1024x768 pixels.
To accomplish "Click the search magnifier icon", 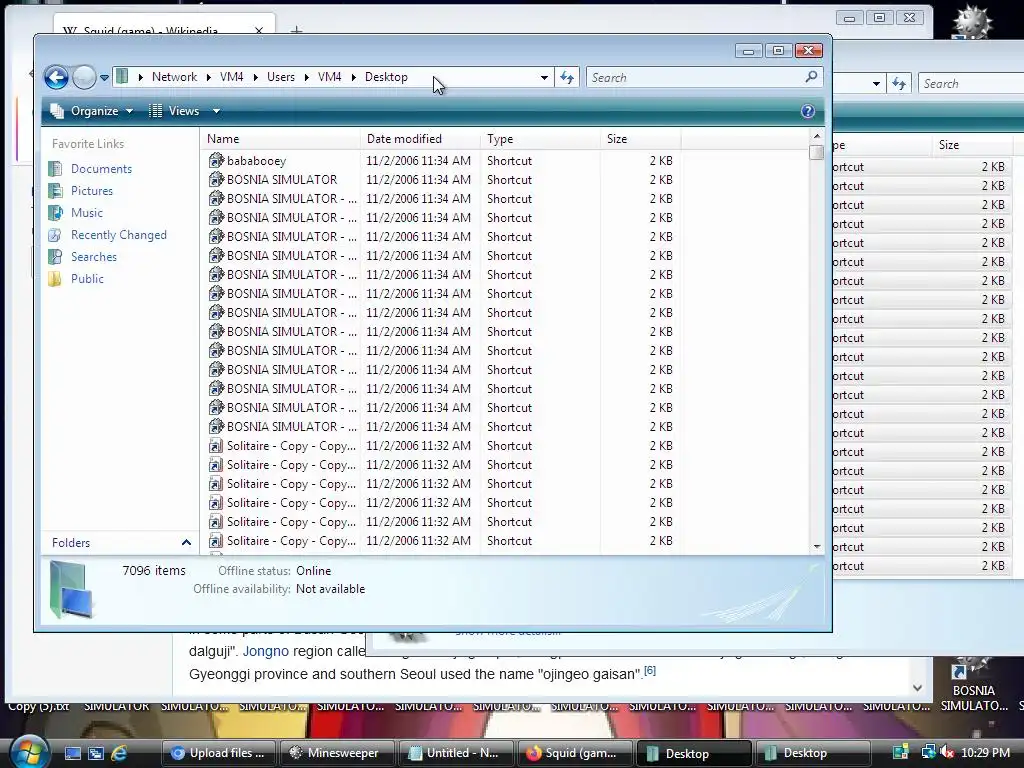I will click(x=811, y=77).
